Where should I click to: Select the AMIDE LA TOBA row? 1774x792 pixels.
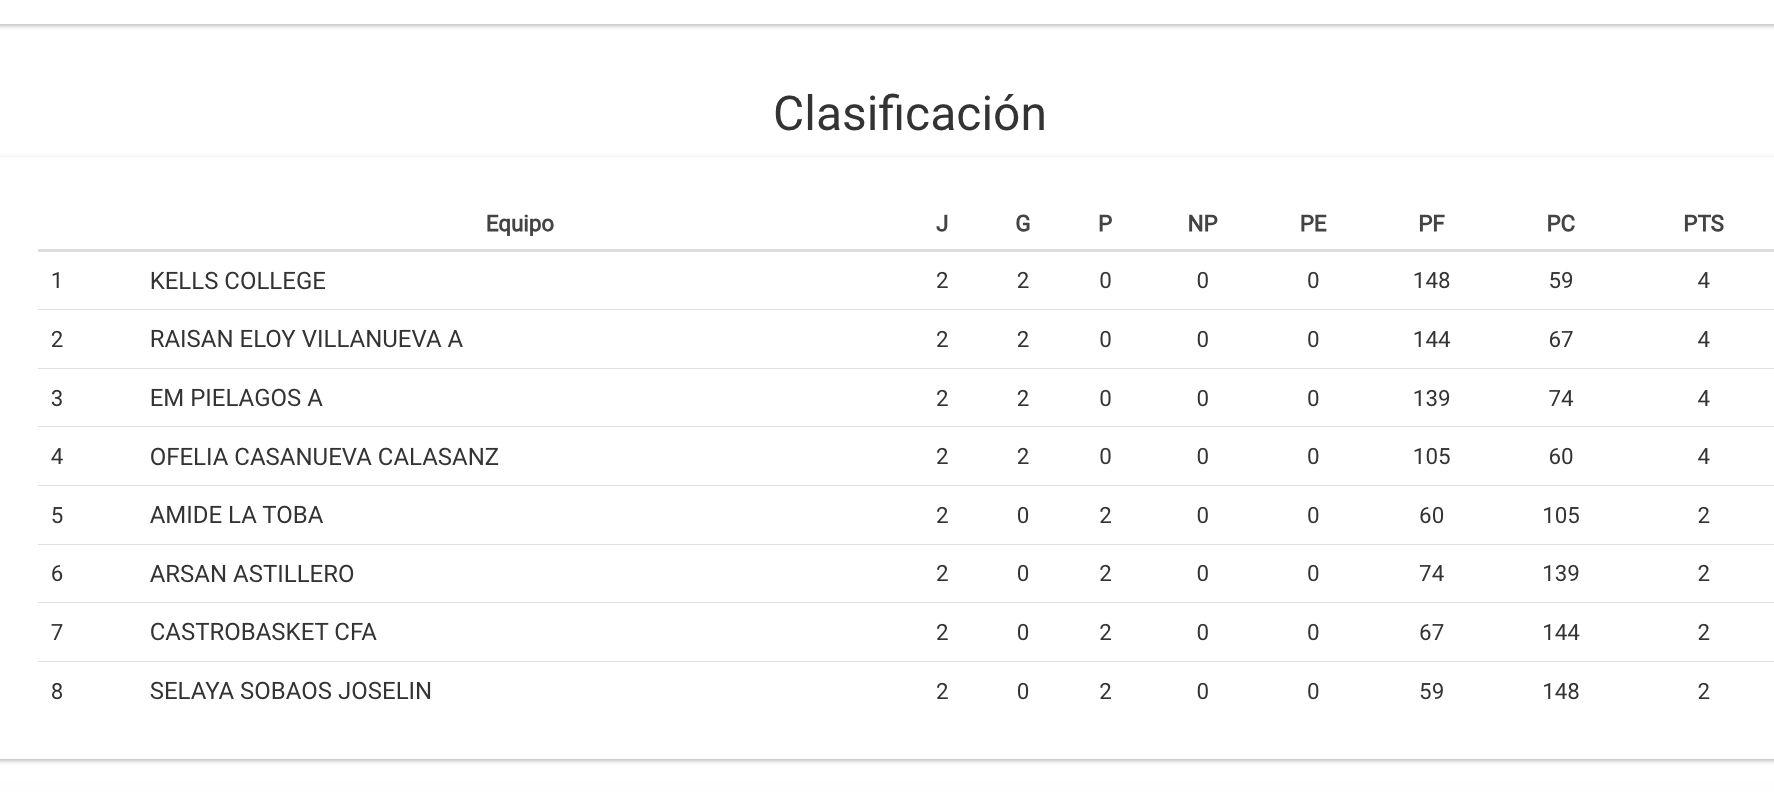click(236, 516)
